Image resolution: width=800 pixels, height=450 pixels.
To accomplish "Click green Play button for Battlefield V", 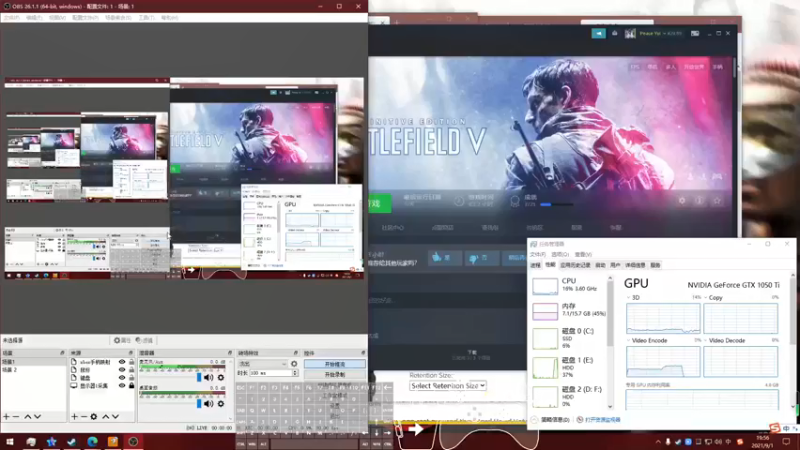I will click(380, 204).
